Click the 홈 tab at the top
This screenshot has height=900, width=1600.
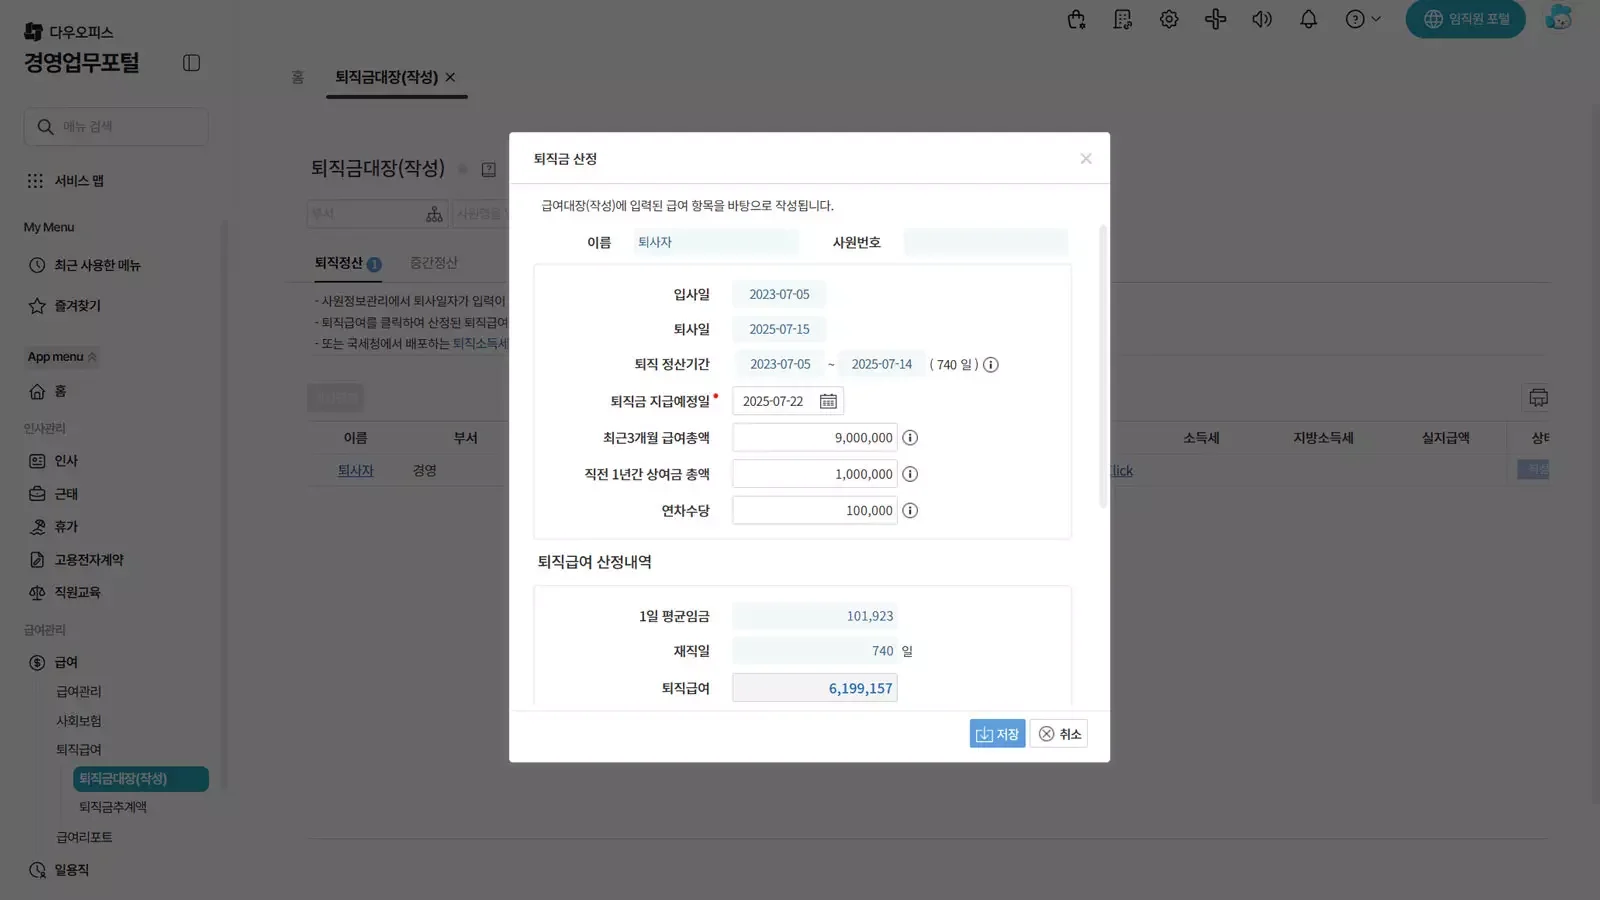tap(296, 77)
